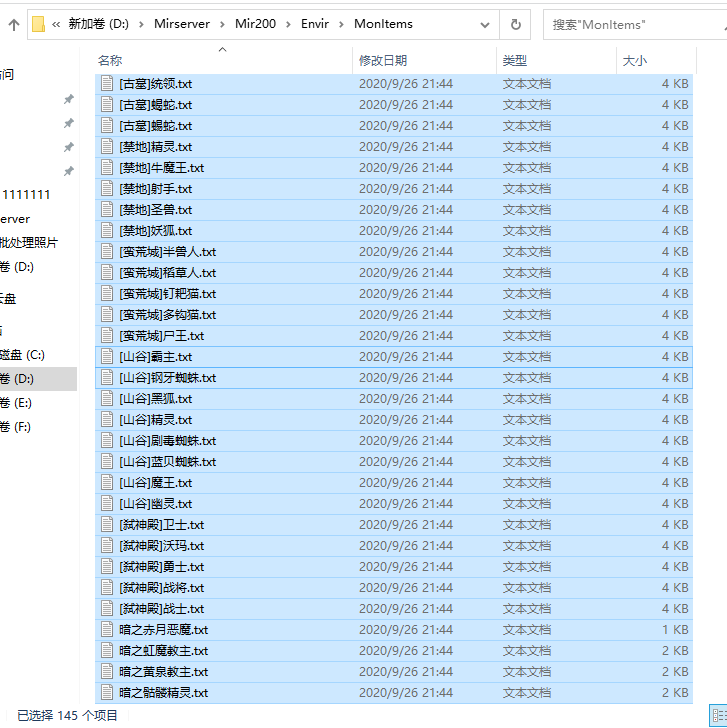
Task: Click file icon of [山谷]钢牙蜘蛛.txt
Action: click(107, 377)
